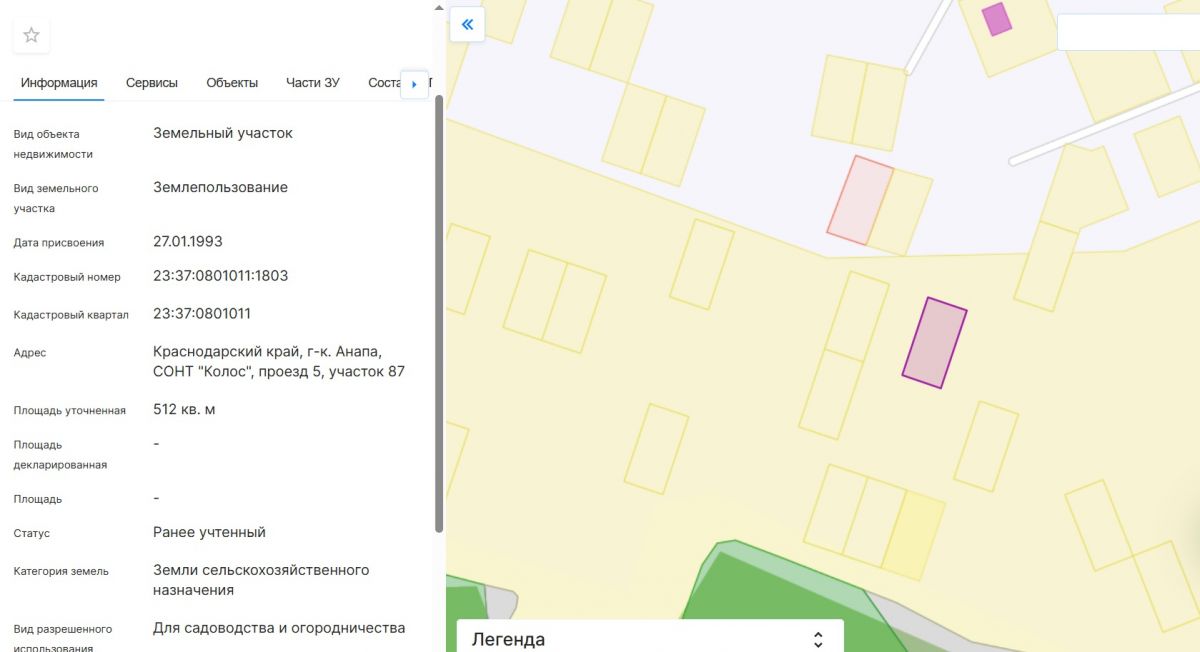Switch to the Сервисы tab

pyautogui.click(x=152, y=83)
